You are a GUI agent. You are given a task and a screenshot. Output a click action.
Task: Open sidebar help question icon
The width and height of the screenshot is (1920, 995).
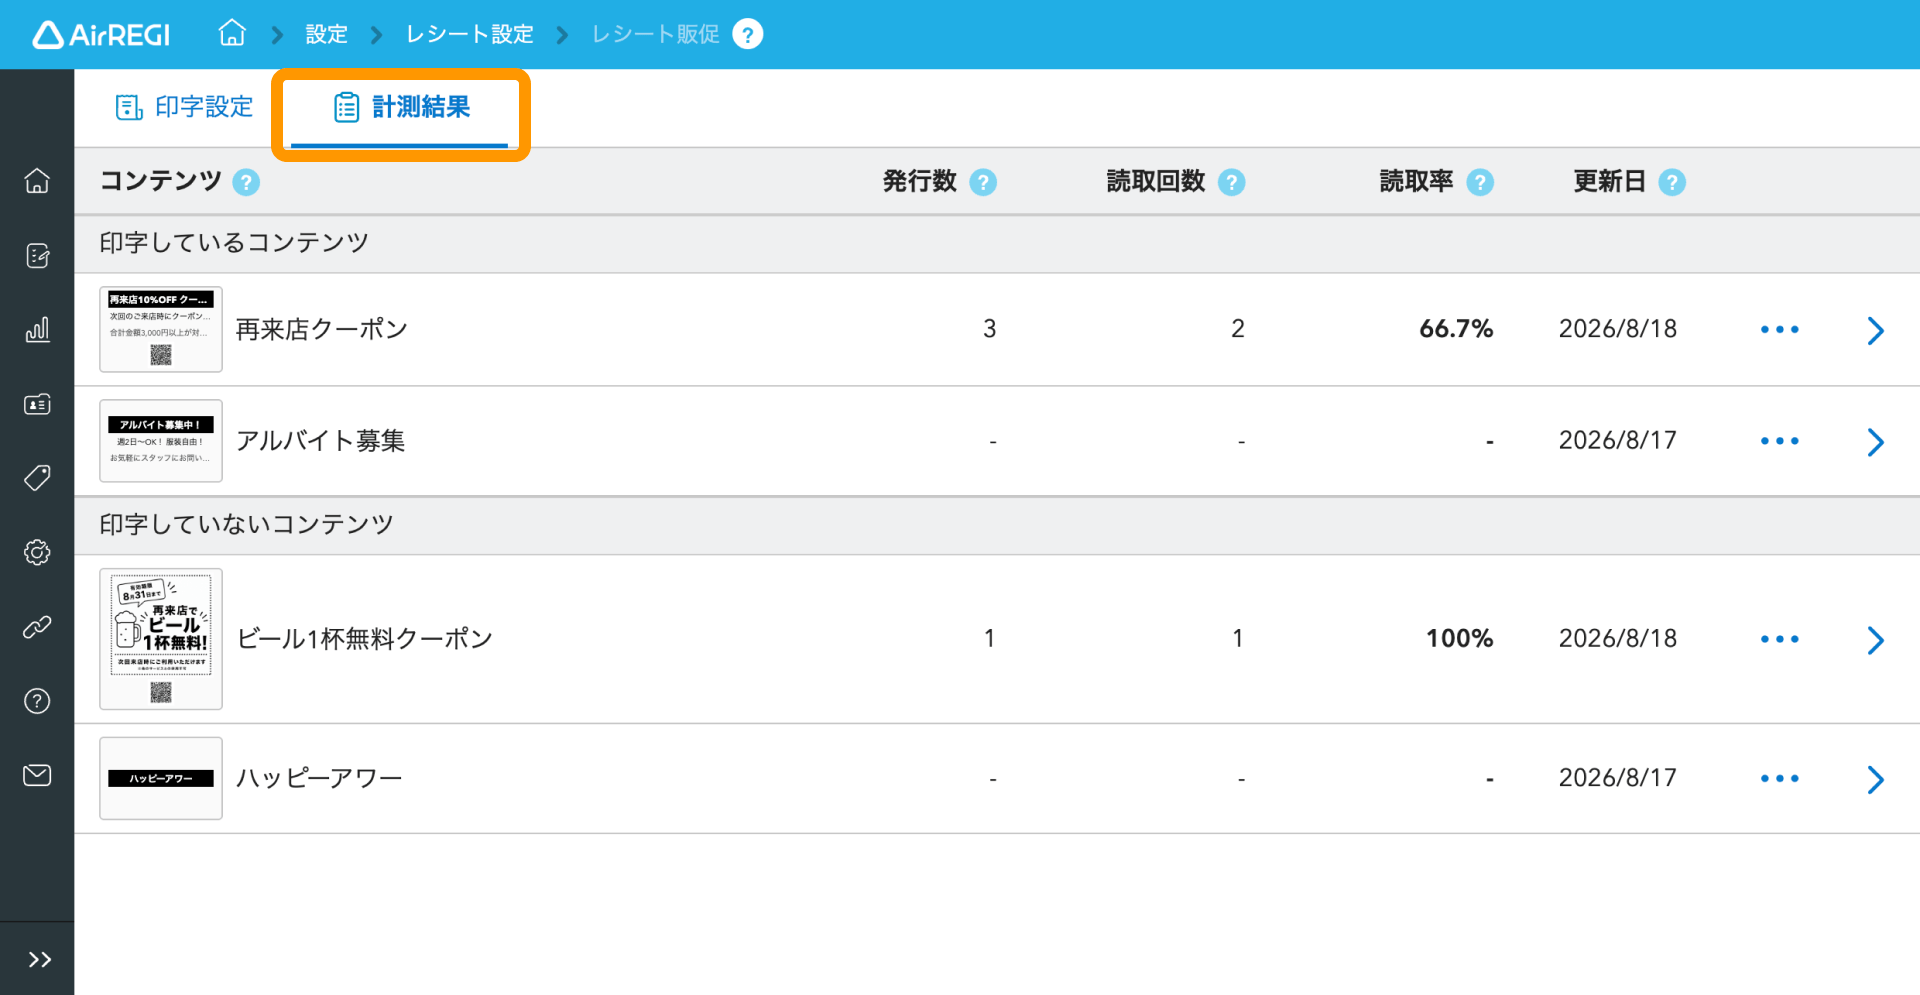pyautogui.click(x=37, y=701)
